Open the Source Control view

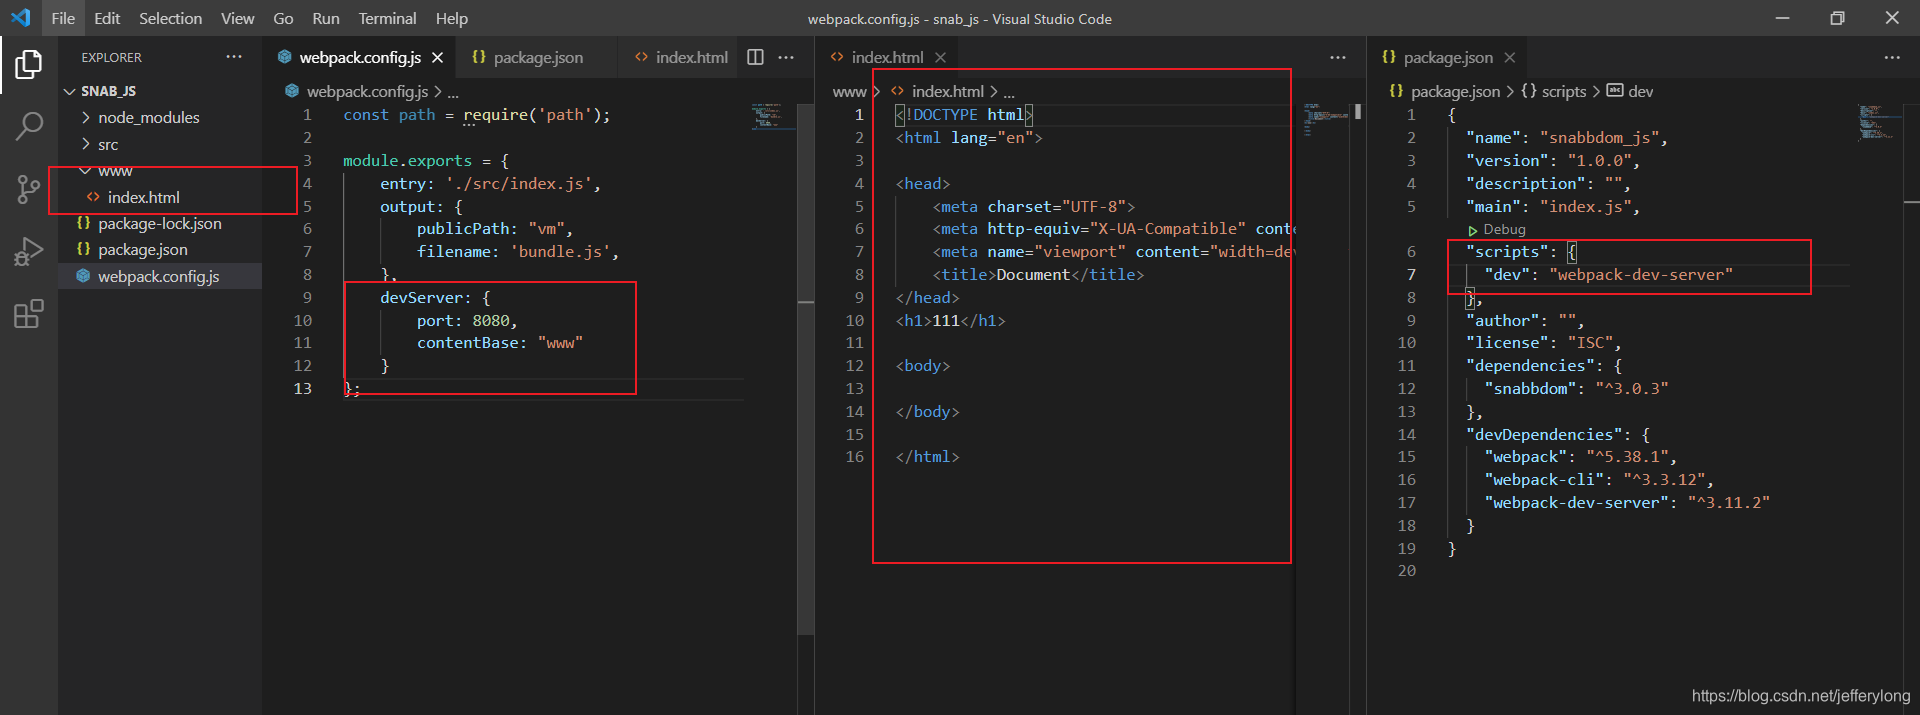(x=29, y=189)
